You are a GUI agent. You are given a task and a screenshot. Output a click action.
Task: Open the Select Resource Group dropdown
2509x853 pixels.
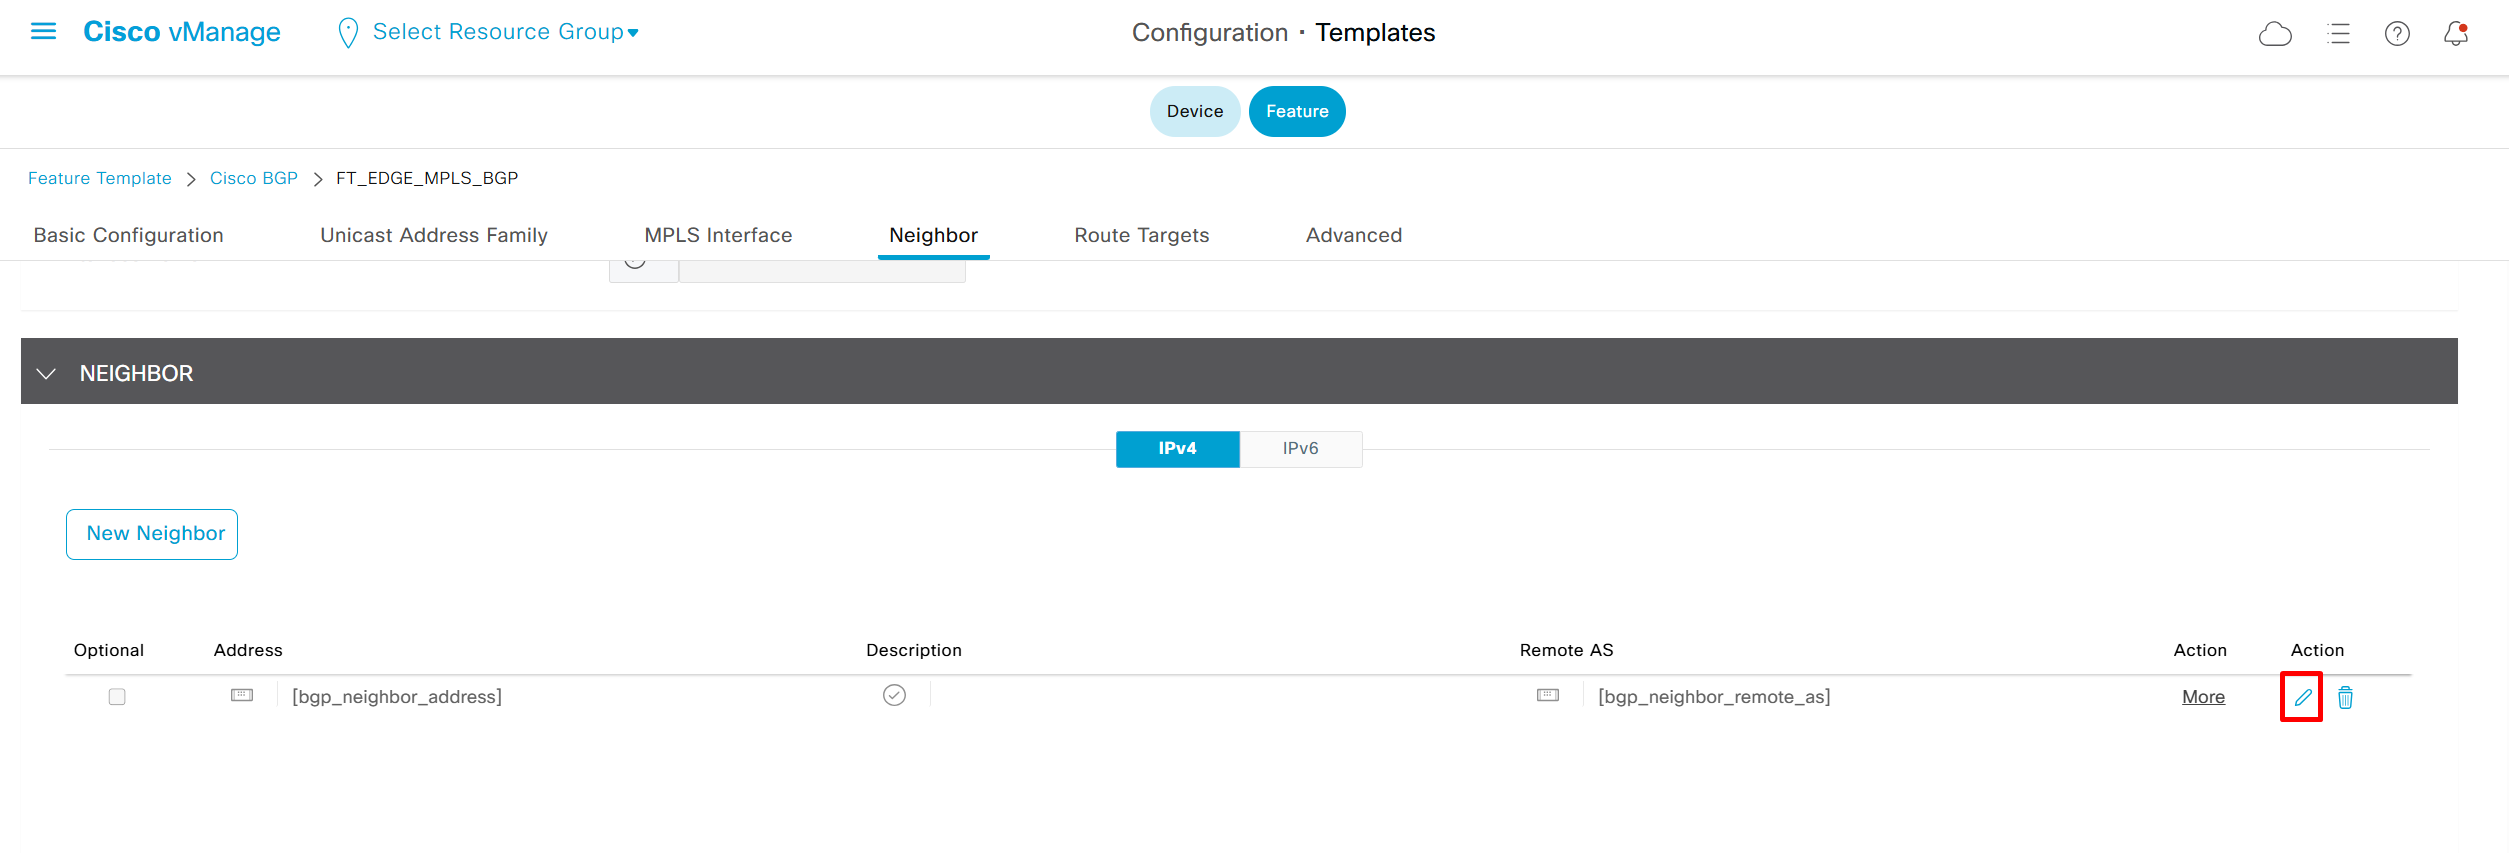coord(504,32)
